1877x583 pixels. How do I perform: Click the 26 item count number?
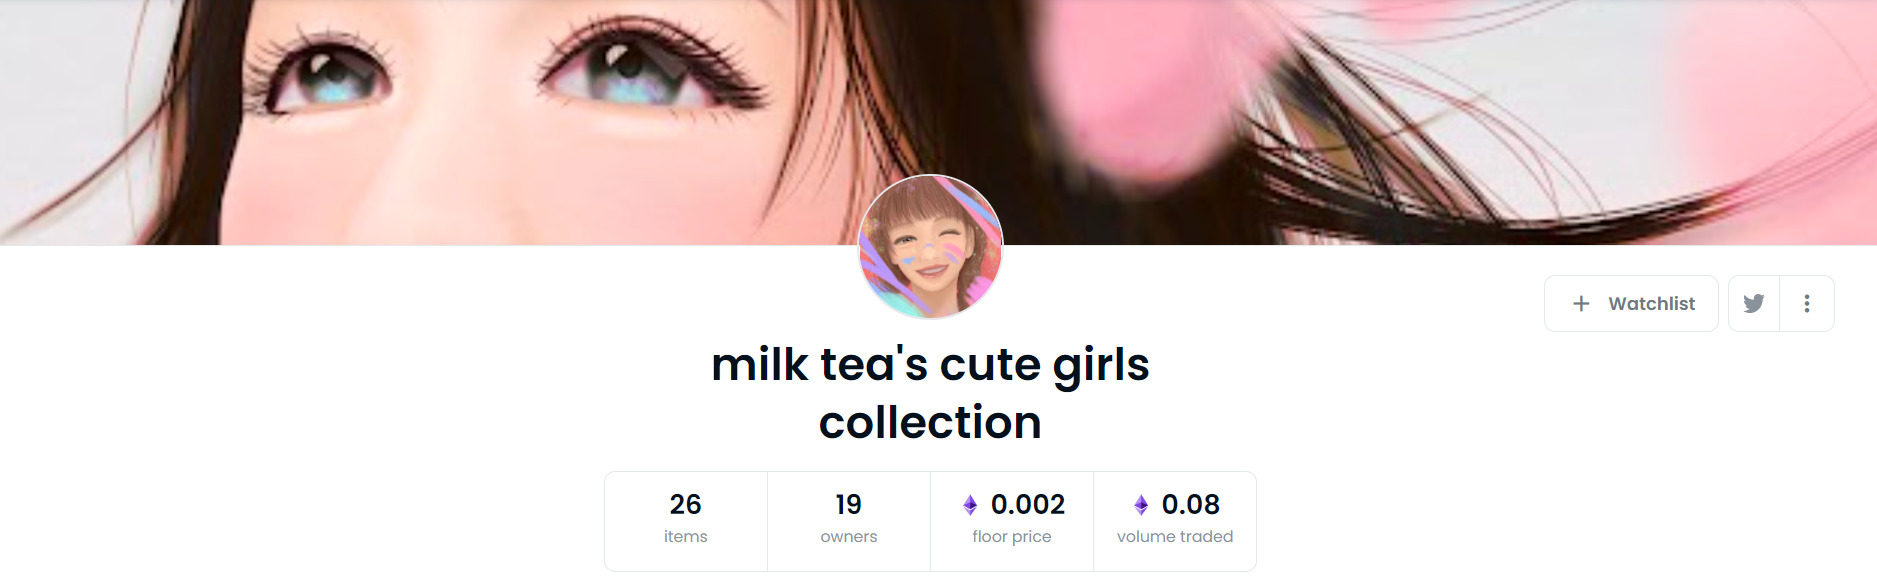685,504
